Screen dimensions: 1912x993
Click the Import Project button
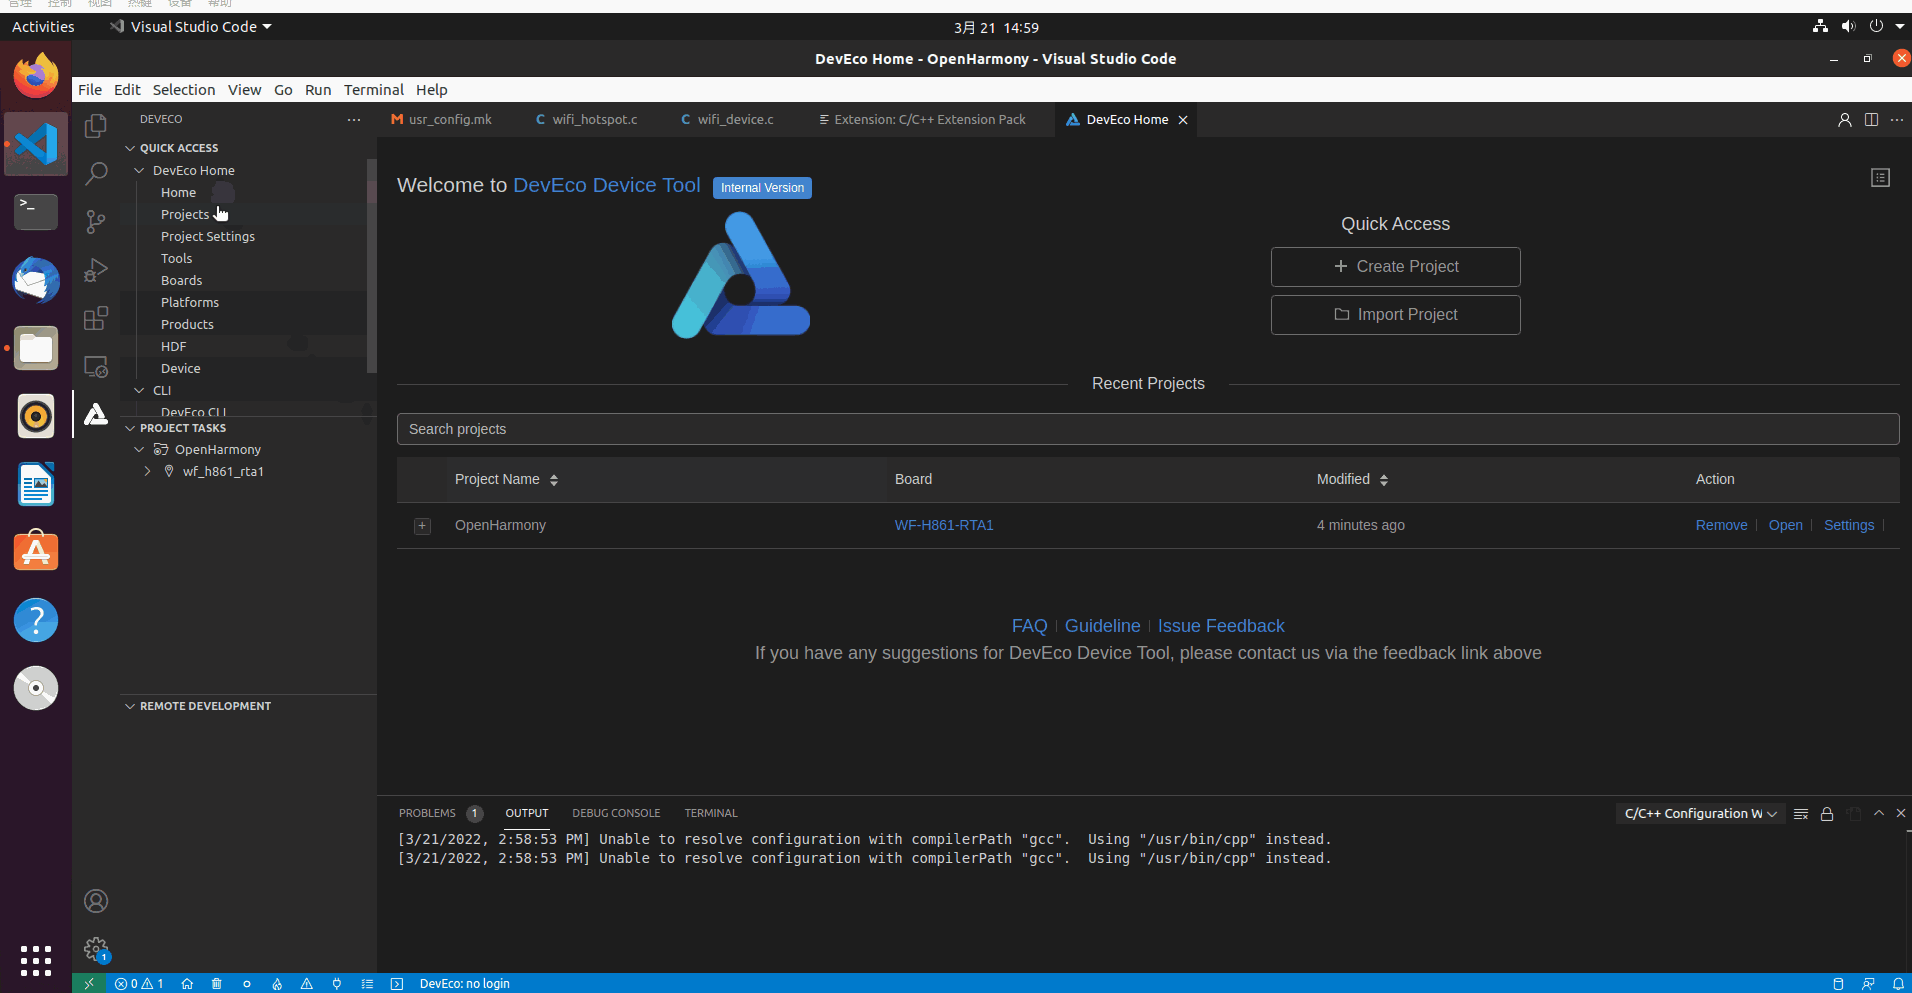click(x=1395, y=315)
